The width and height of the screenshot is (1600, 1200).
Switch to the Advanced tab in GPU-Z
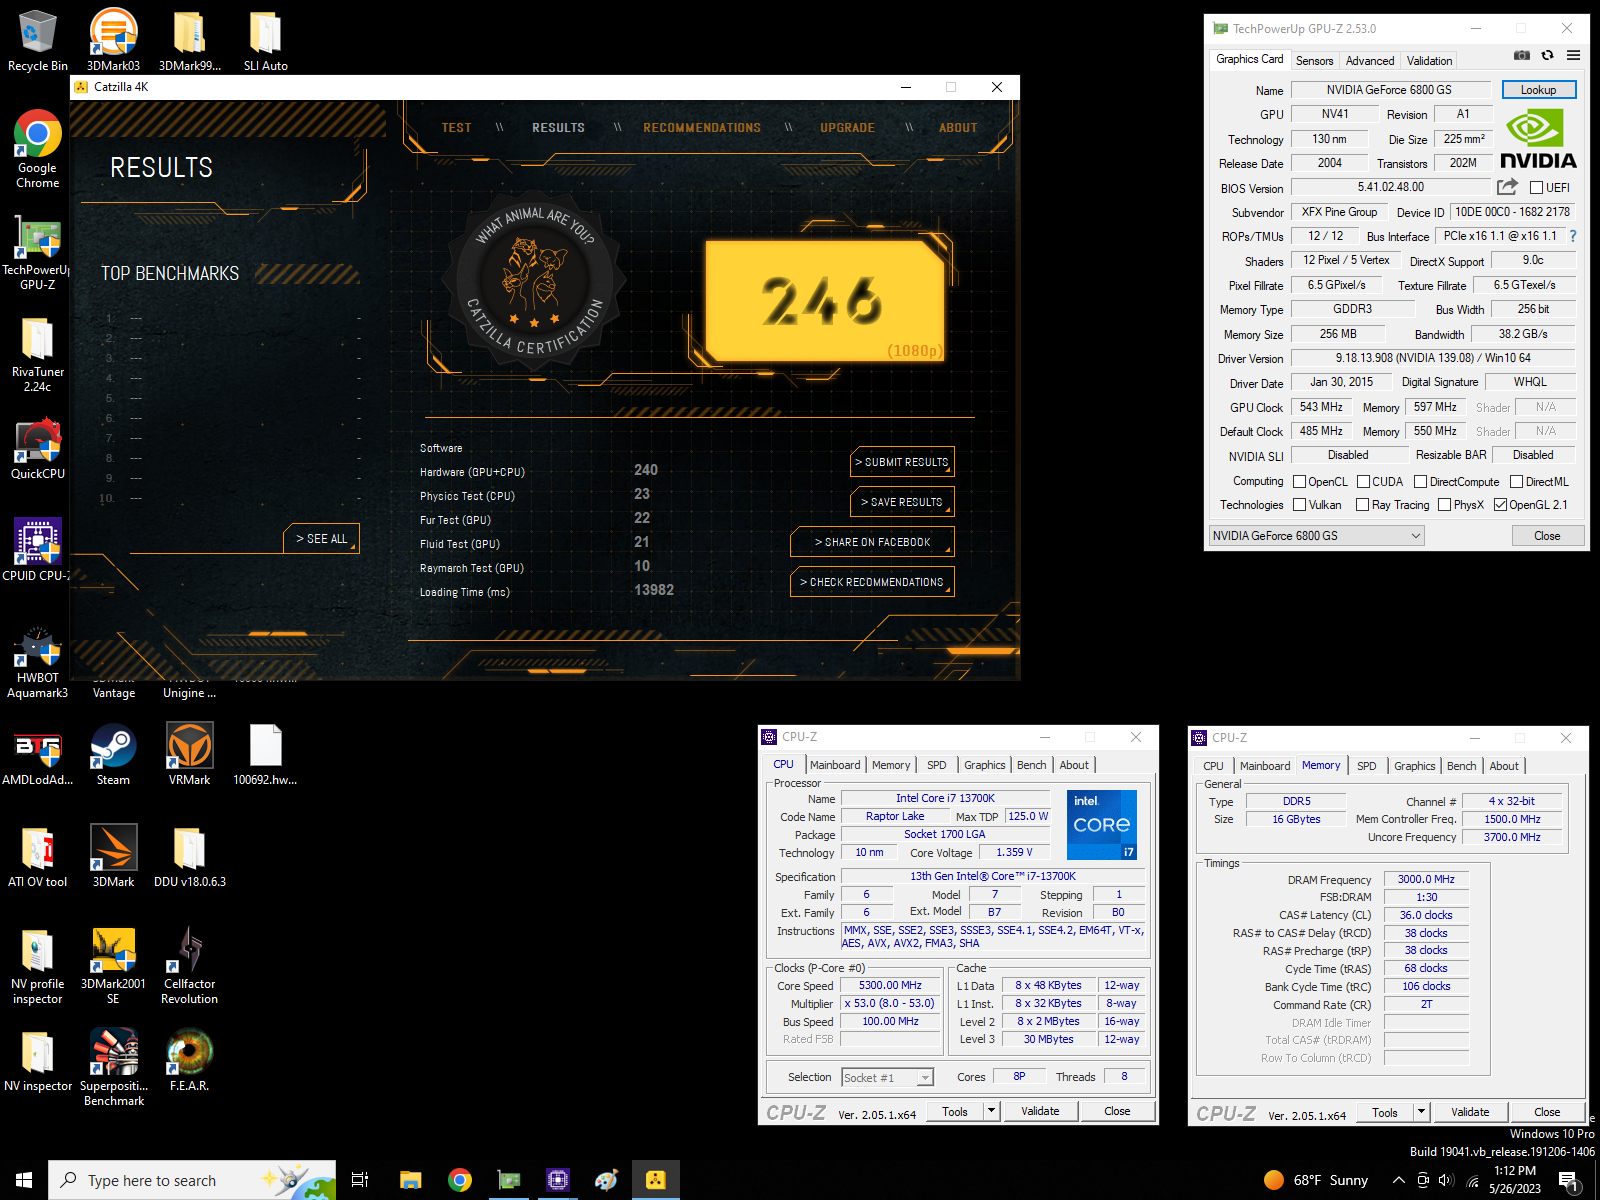1370,61
